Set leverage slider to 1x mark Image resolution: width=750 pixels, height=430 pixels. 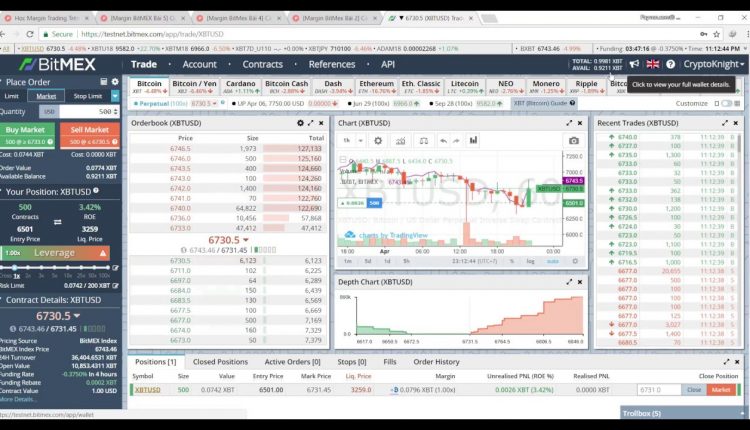point(15,267)
